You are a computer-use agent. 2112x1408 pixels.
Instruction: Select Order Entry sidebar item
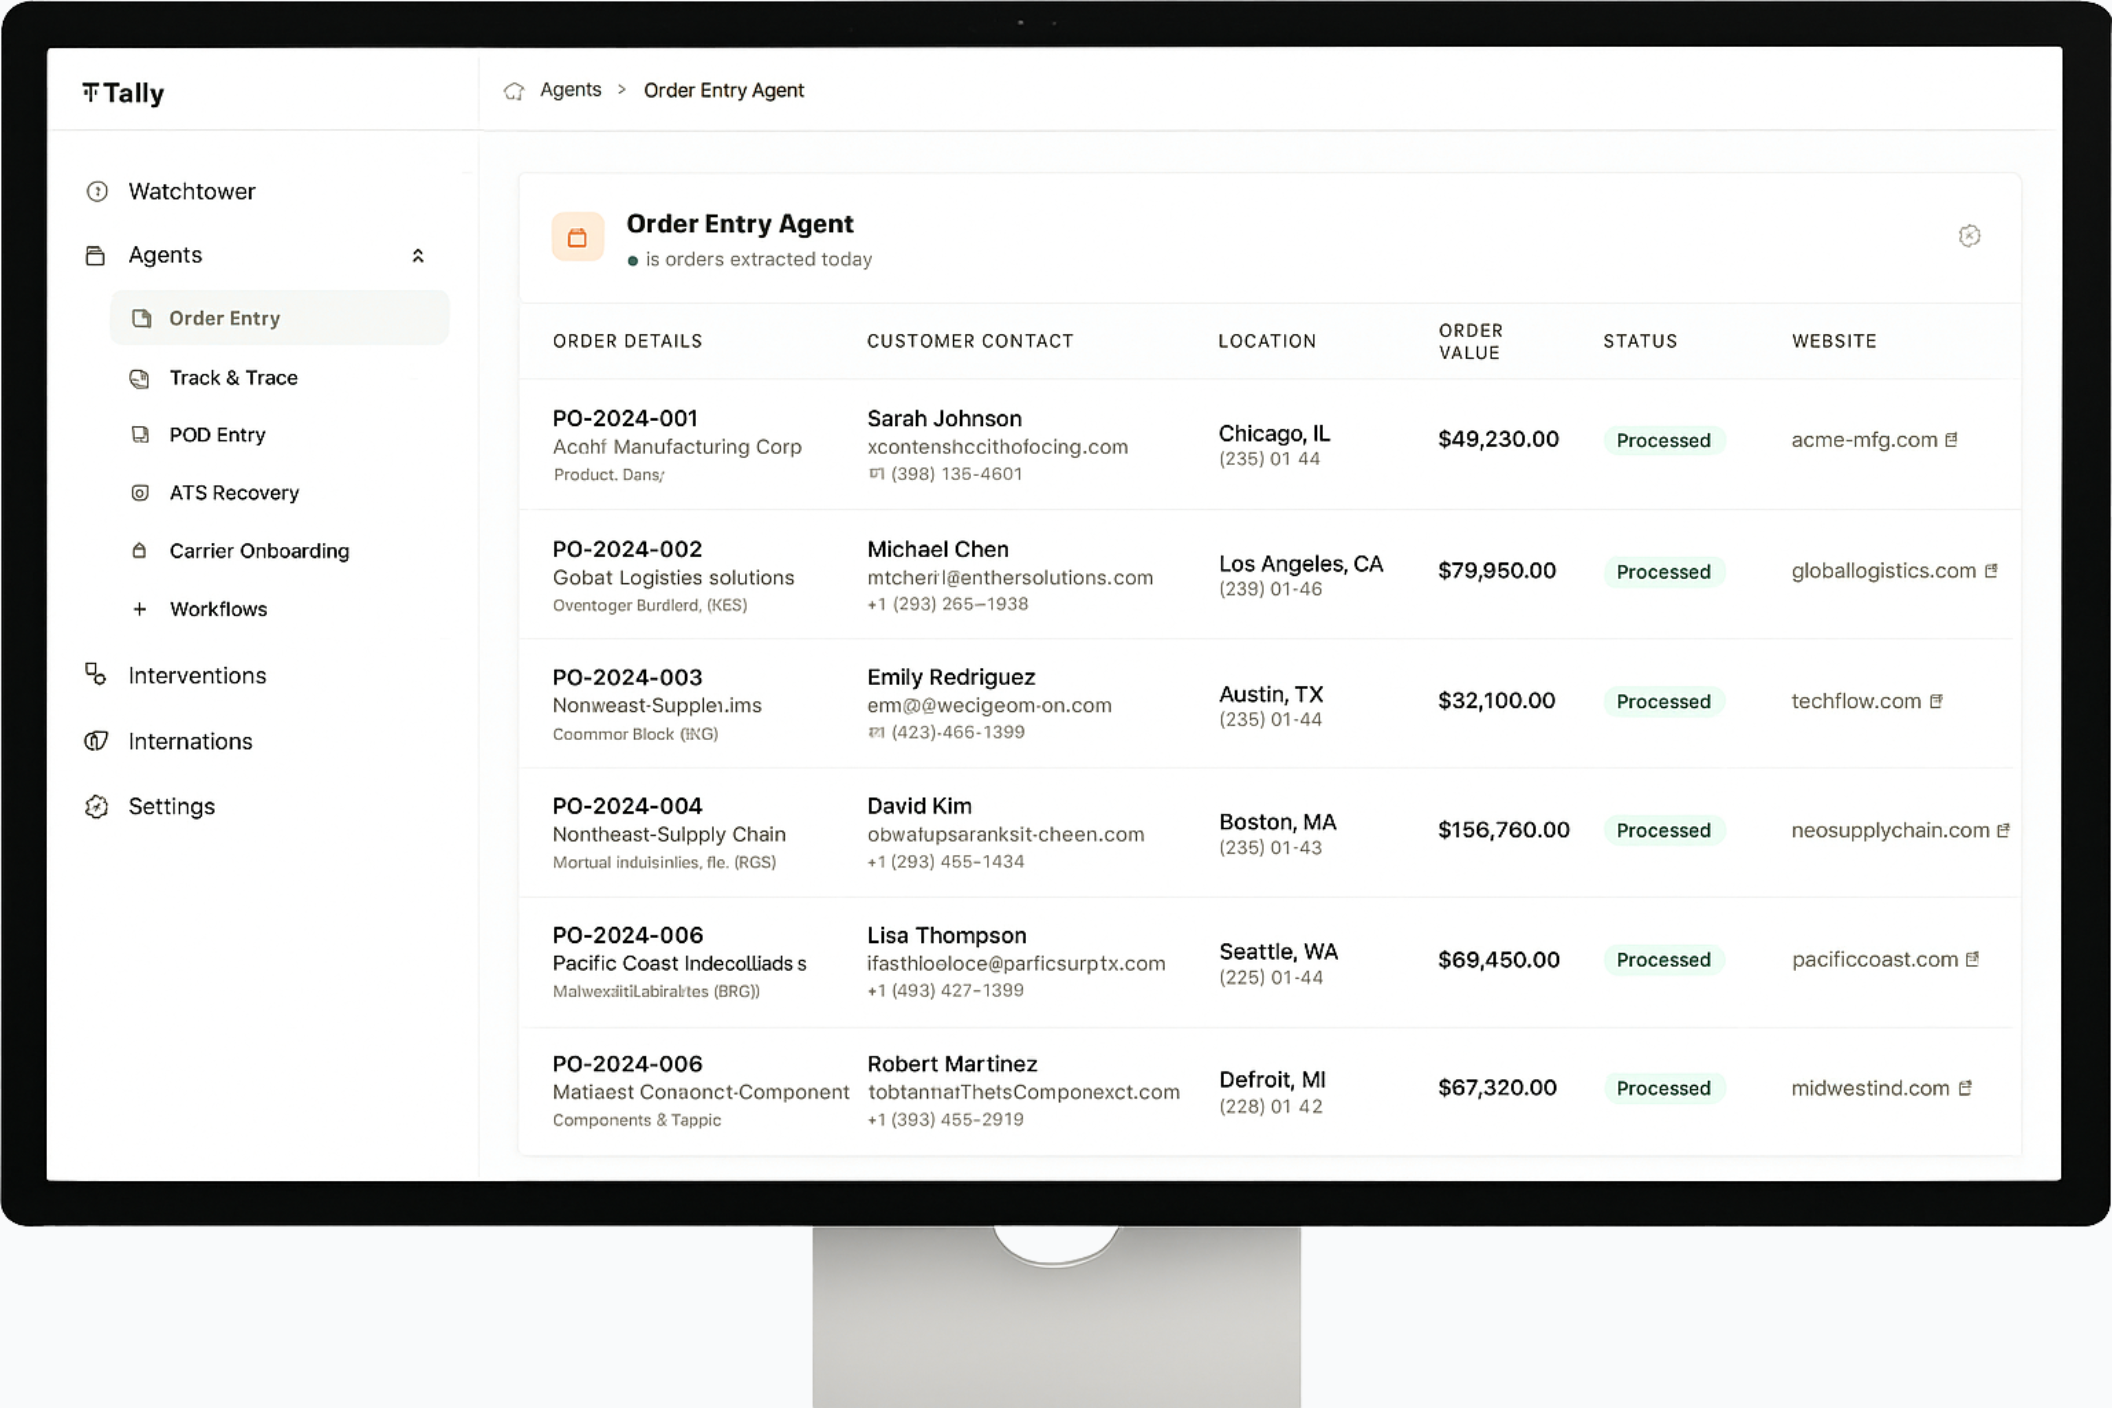coord(224,318)
